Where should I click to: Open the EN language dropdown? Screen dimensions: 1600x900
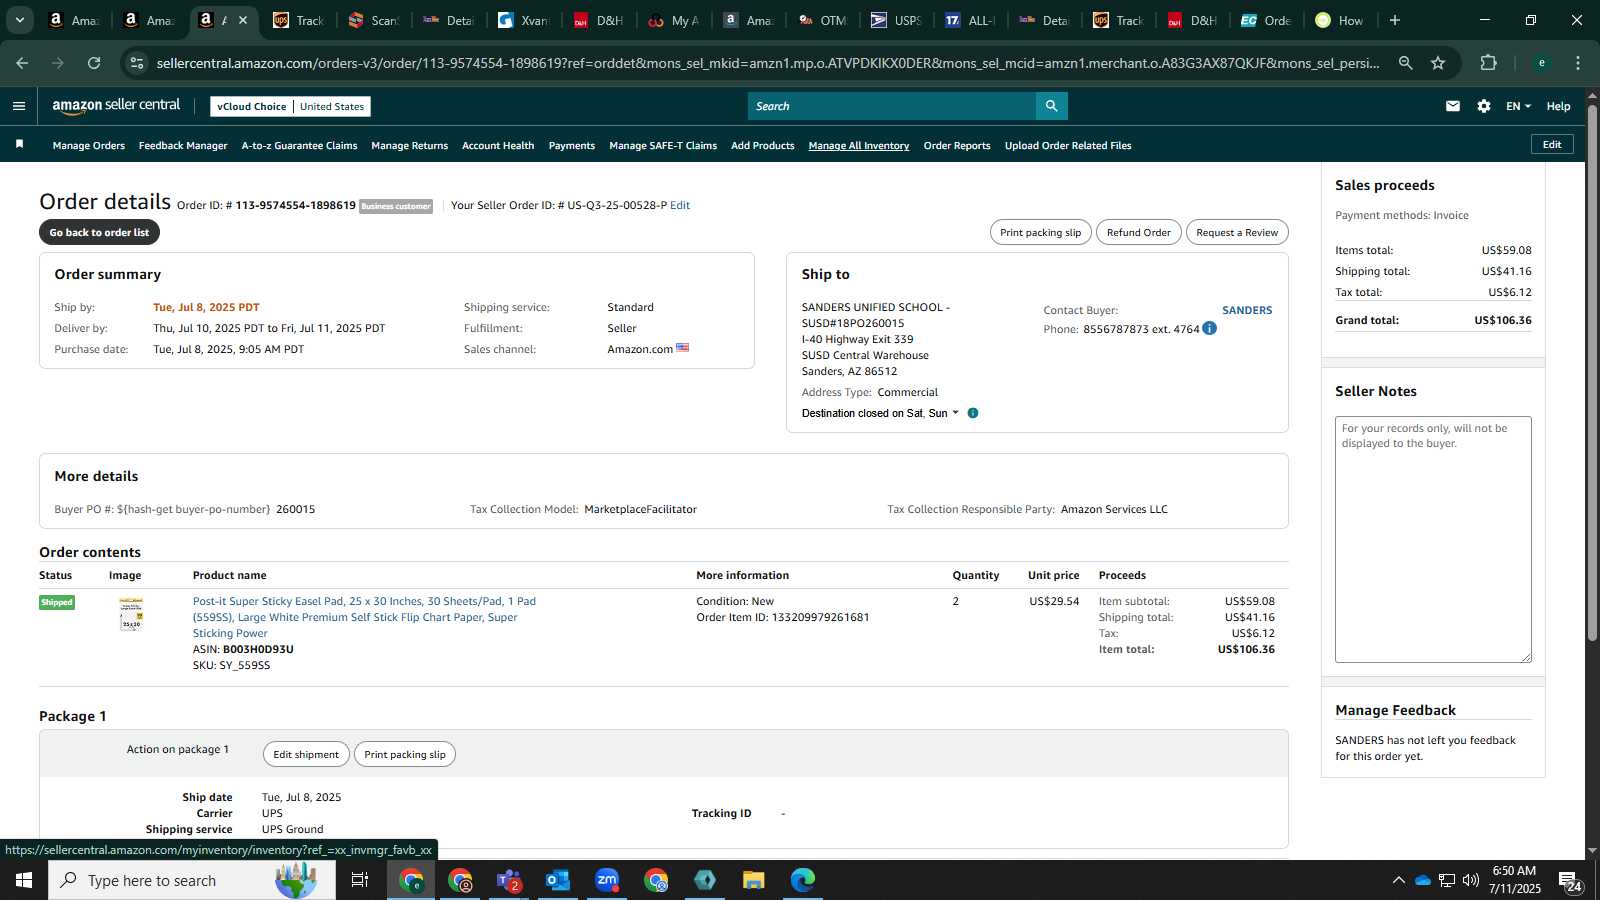(x=1518, y=106)
